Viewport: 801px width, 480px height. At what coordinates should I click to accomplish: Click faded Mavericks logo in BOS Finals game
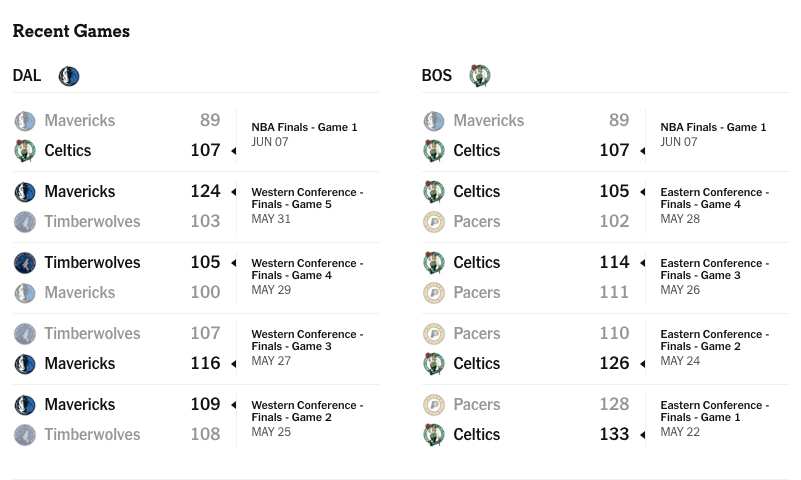pos(434,121)
